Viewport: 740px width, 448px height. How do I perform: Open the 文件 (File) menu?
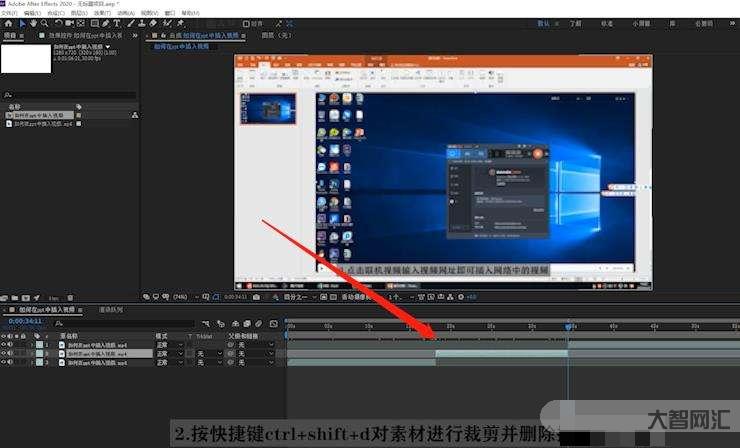(x=8, y=13)
